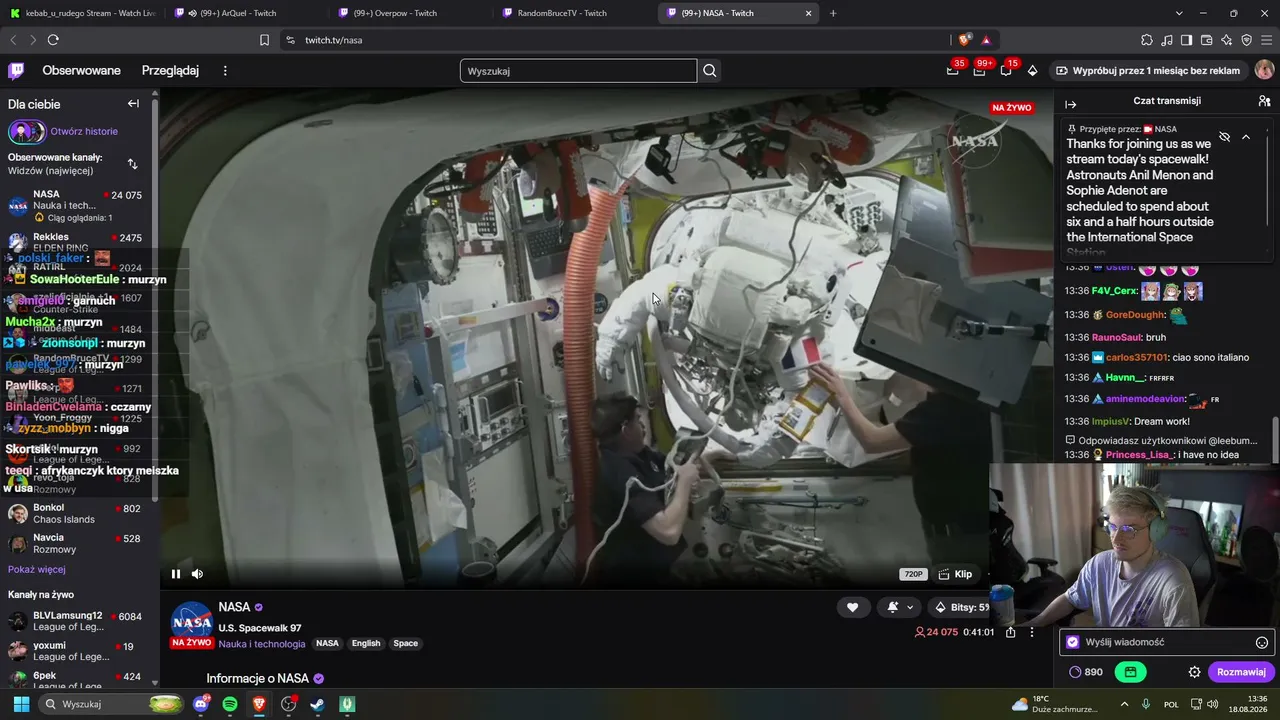Click Otwórz historie link

(x=84, y=131)
